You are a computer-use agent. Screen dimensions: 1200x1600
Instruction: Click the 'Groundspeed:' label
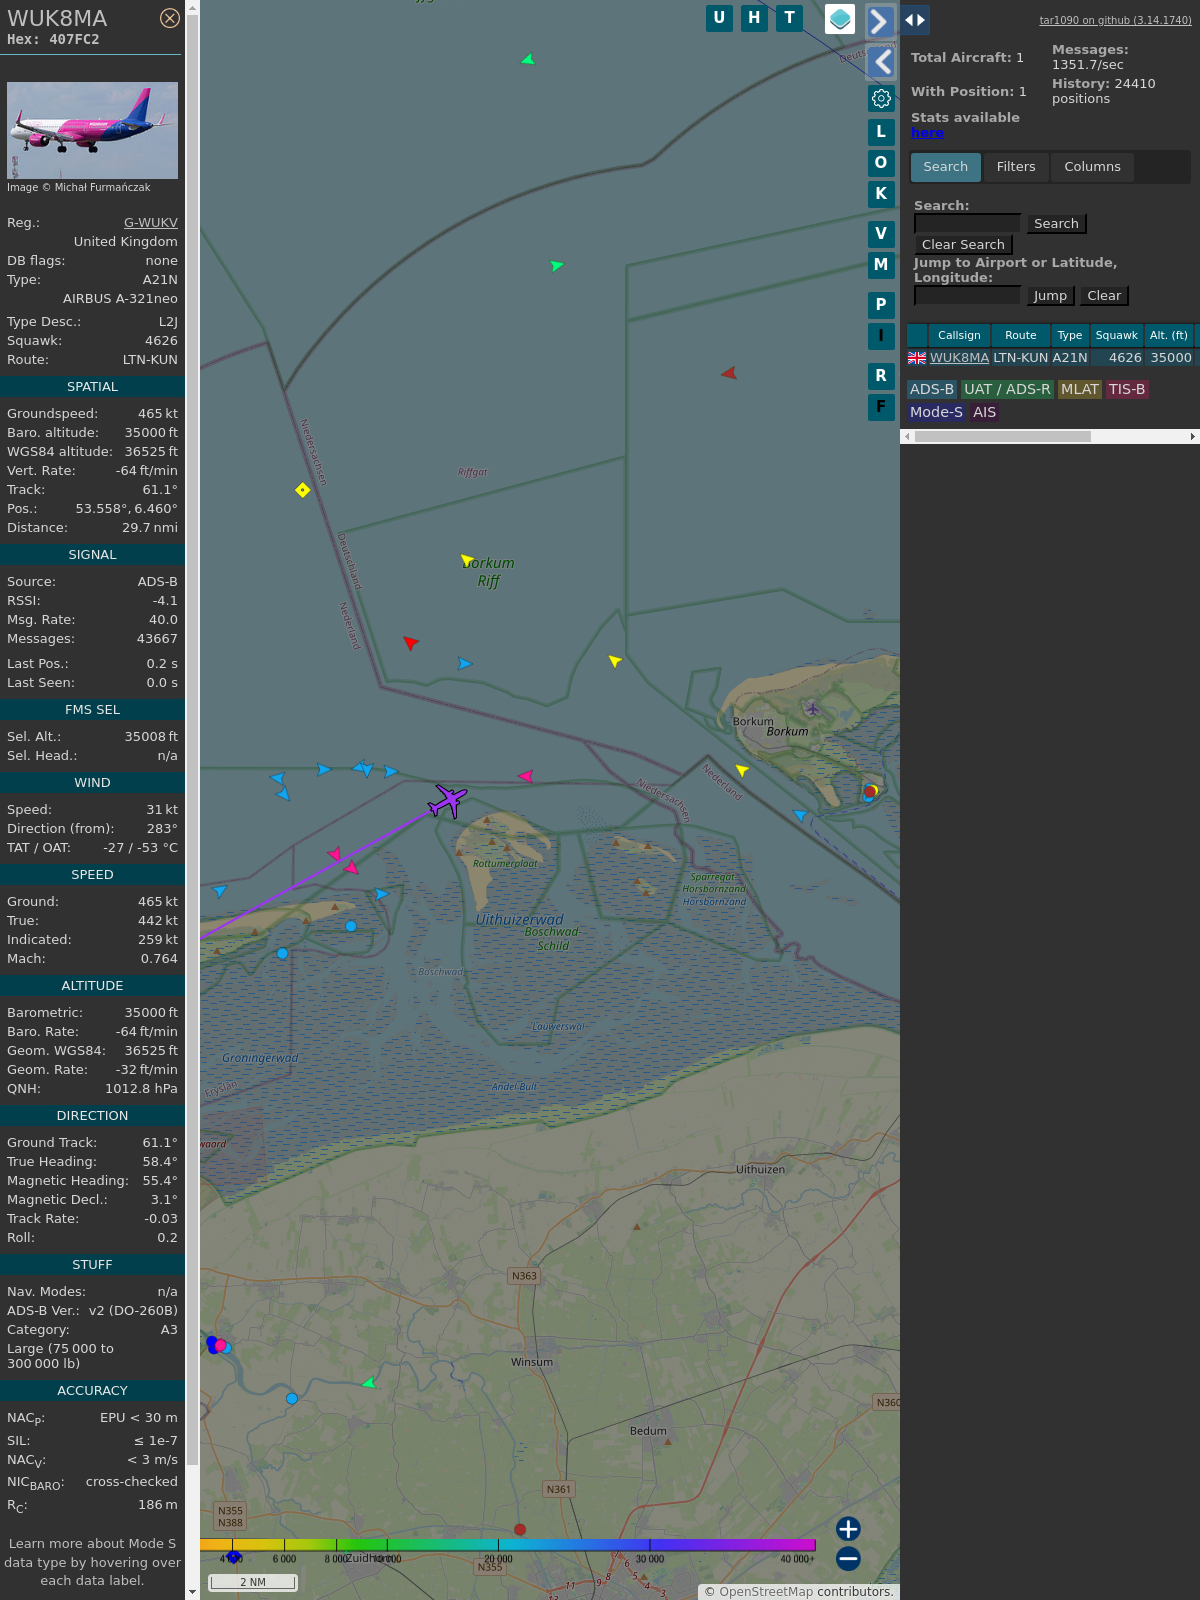click(52, 414)
